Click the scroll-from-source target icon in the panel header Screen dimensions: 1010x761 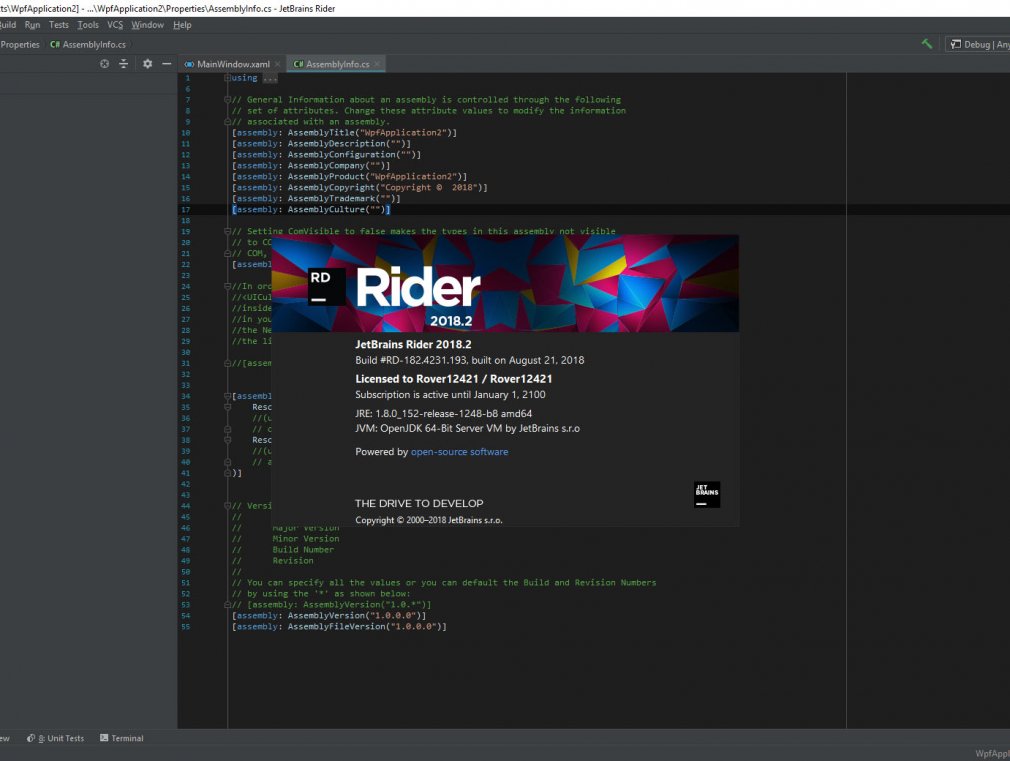pyautogui.click(x=104, y=64)
